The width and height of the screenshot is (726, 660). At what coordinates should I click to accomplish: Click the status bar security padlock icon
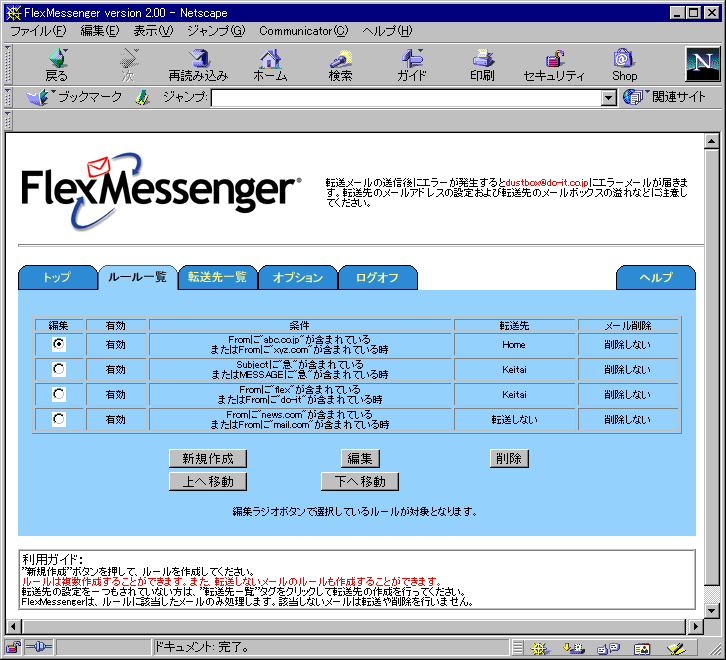point(14,647)
